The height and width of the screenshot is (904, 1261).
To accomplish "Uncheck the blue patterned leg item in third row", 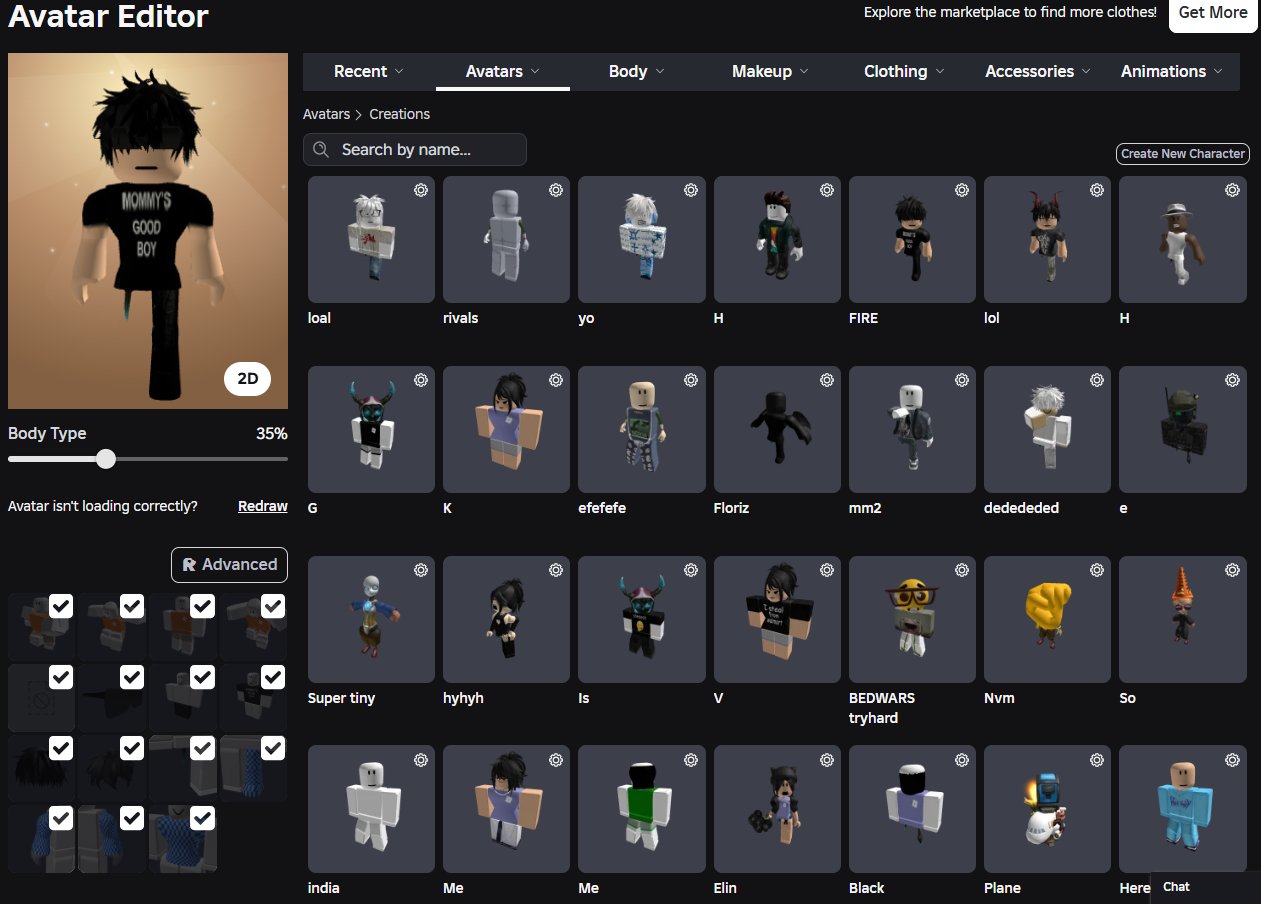I will coord(273,748).
